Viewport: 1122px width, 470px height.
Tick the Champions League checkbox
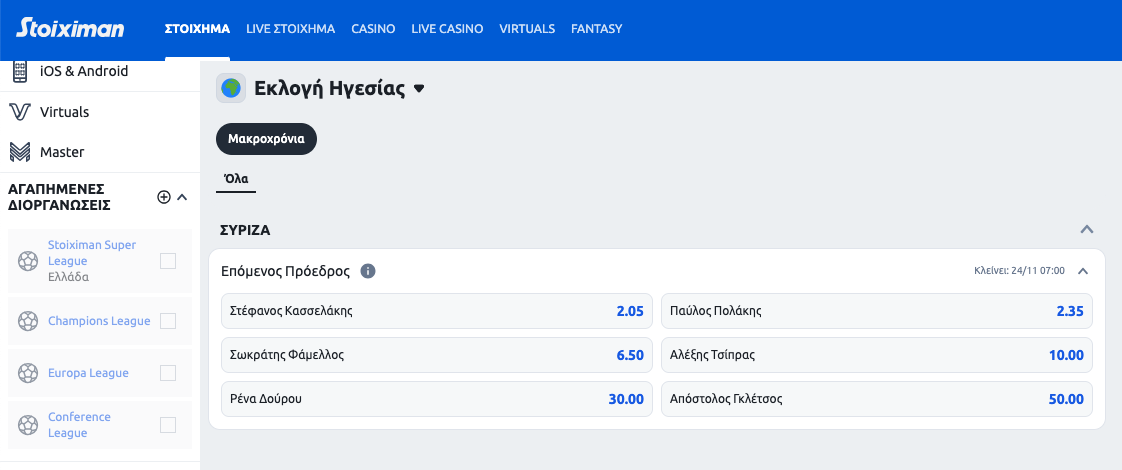pyautogui.click(x=168, y=321)
